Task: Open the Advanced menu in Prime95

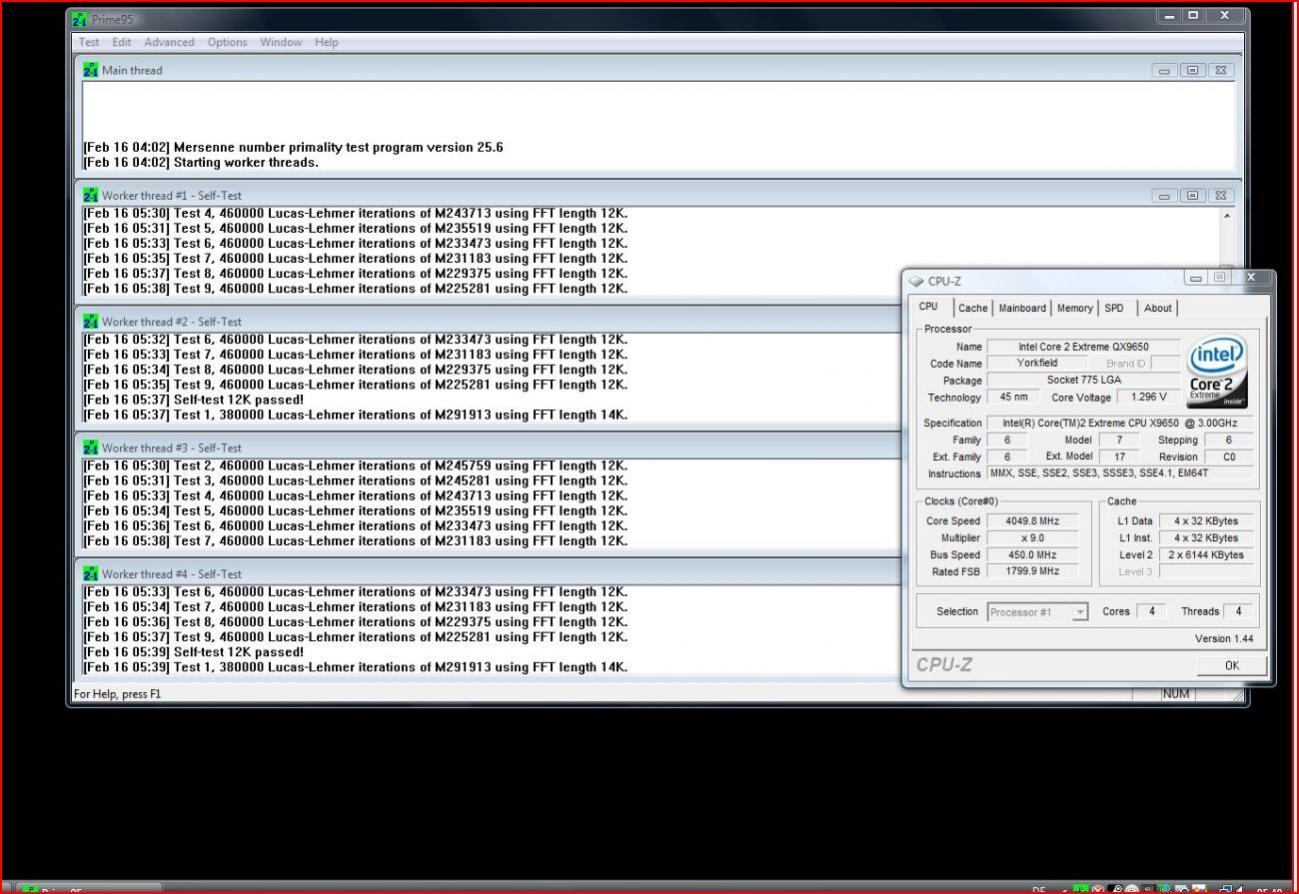Action: tap(169, 42)
